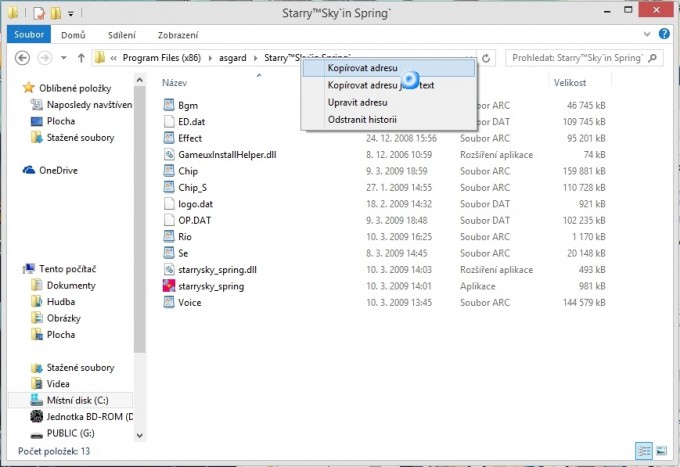This screenshot has height=467, width=680.
Task: Open Plocha under Oblíbené položky
Action: pos(61,121)
